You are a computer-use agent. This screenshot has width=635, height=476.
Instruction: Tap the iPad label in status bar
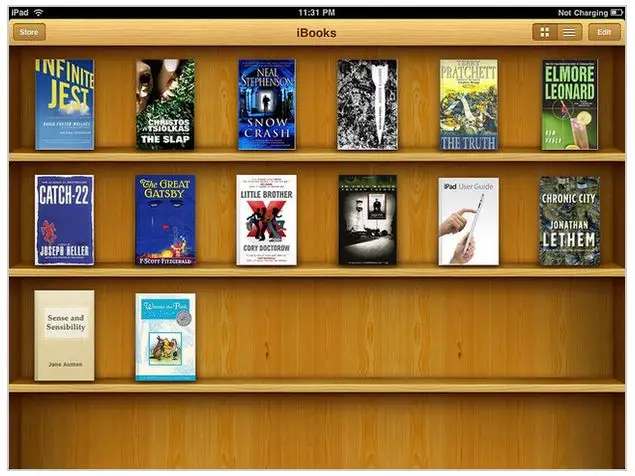(x=20, y=12)
